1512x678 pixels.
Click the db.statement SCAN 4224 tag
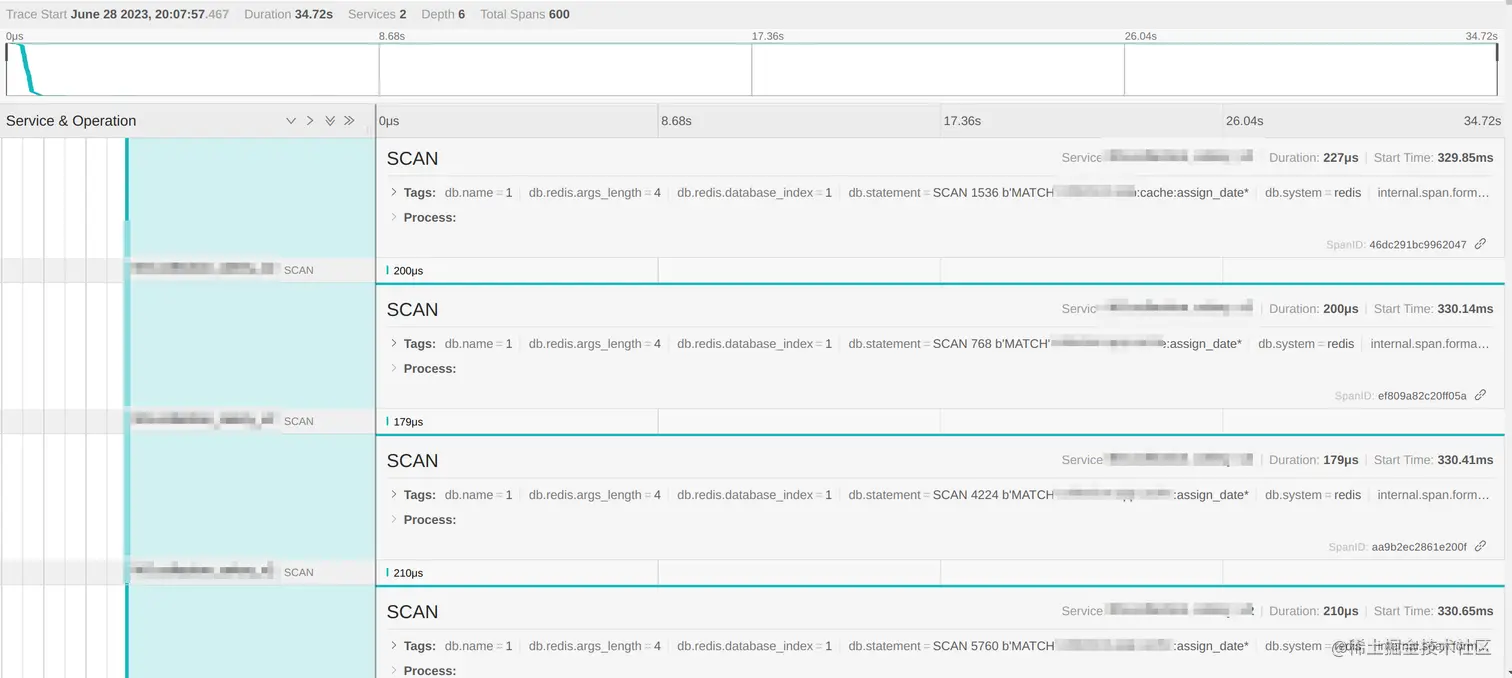click(1048, 495)
